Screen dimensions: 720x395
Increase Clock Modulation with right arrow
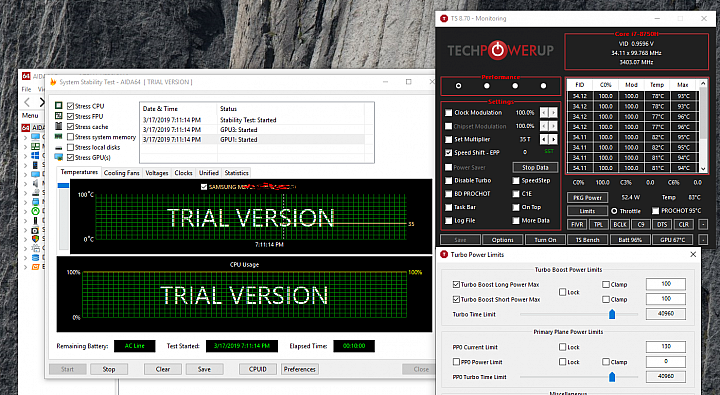pyautogui.click(x=553, y=113)
